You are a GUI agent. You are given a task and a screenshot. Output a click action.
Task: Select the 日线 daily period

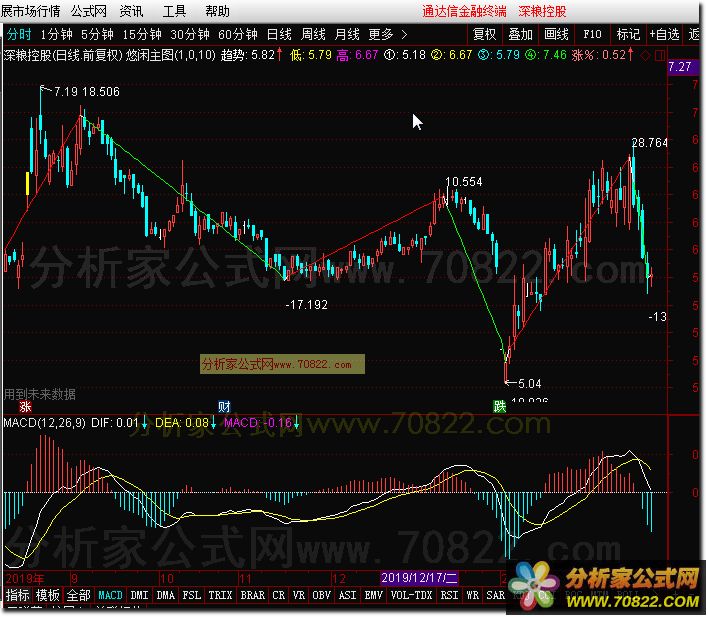coord(278,34)
